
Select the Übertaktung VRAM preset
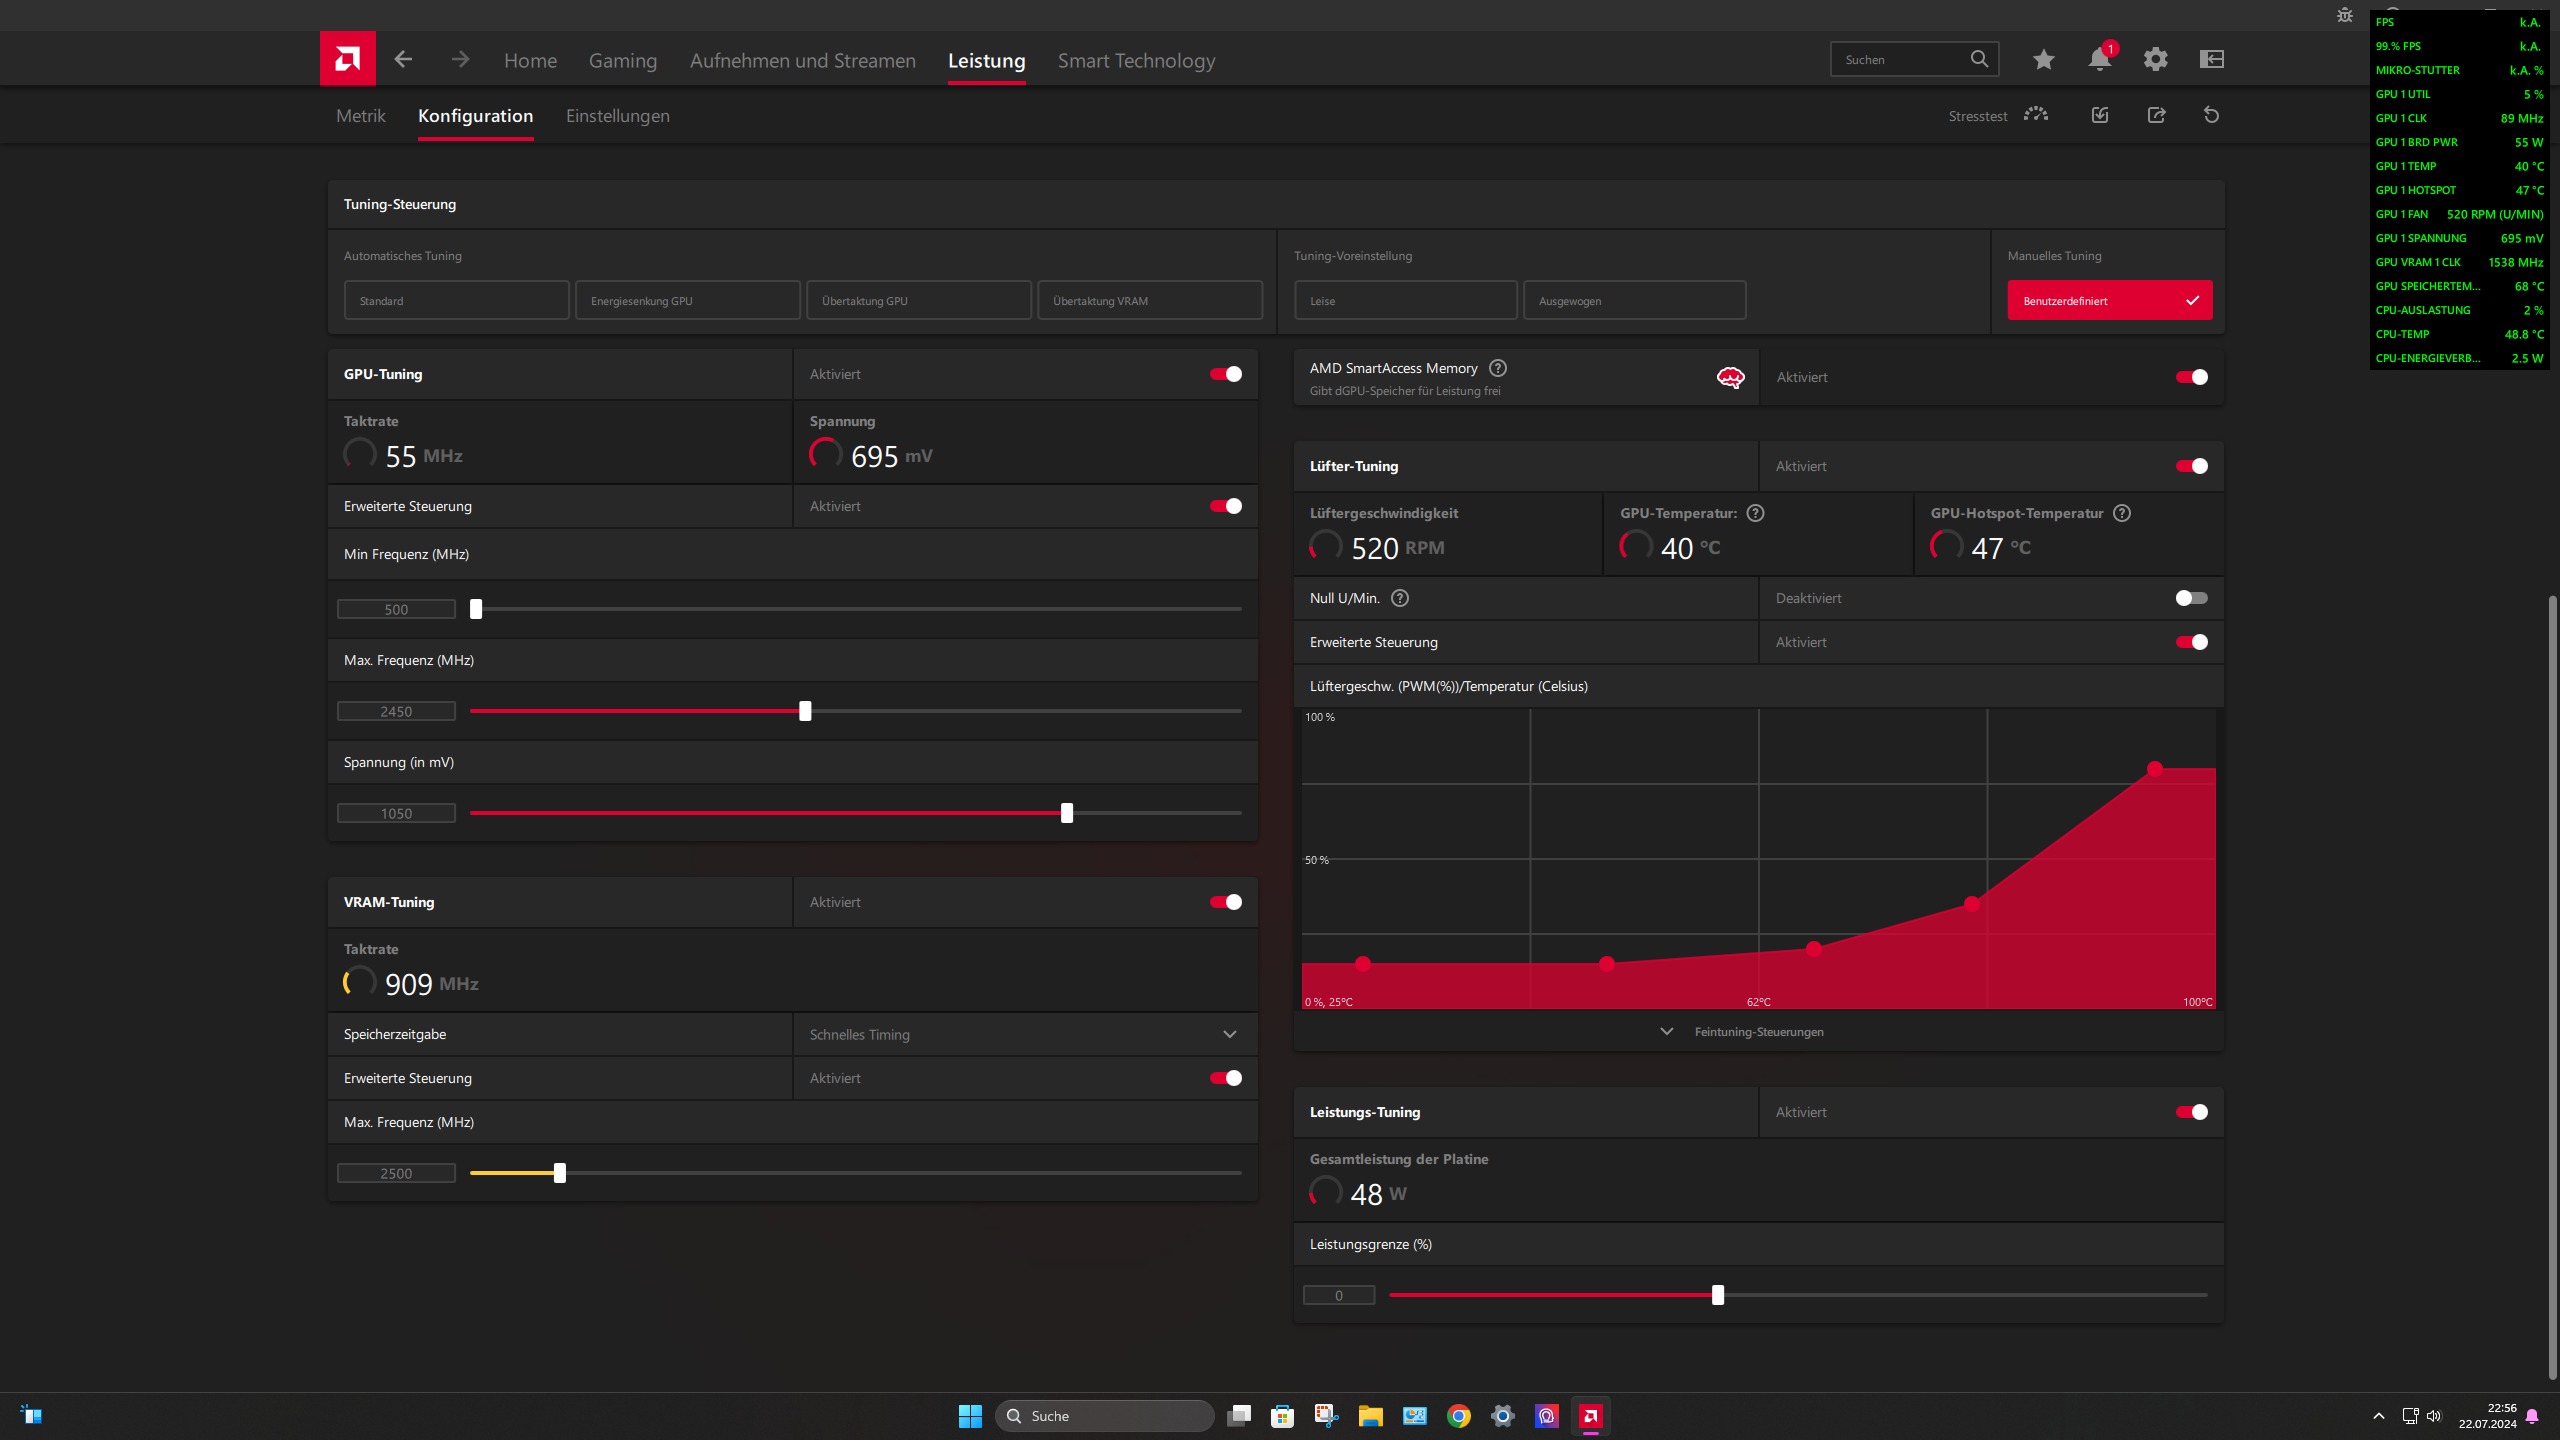point(1149,299)
